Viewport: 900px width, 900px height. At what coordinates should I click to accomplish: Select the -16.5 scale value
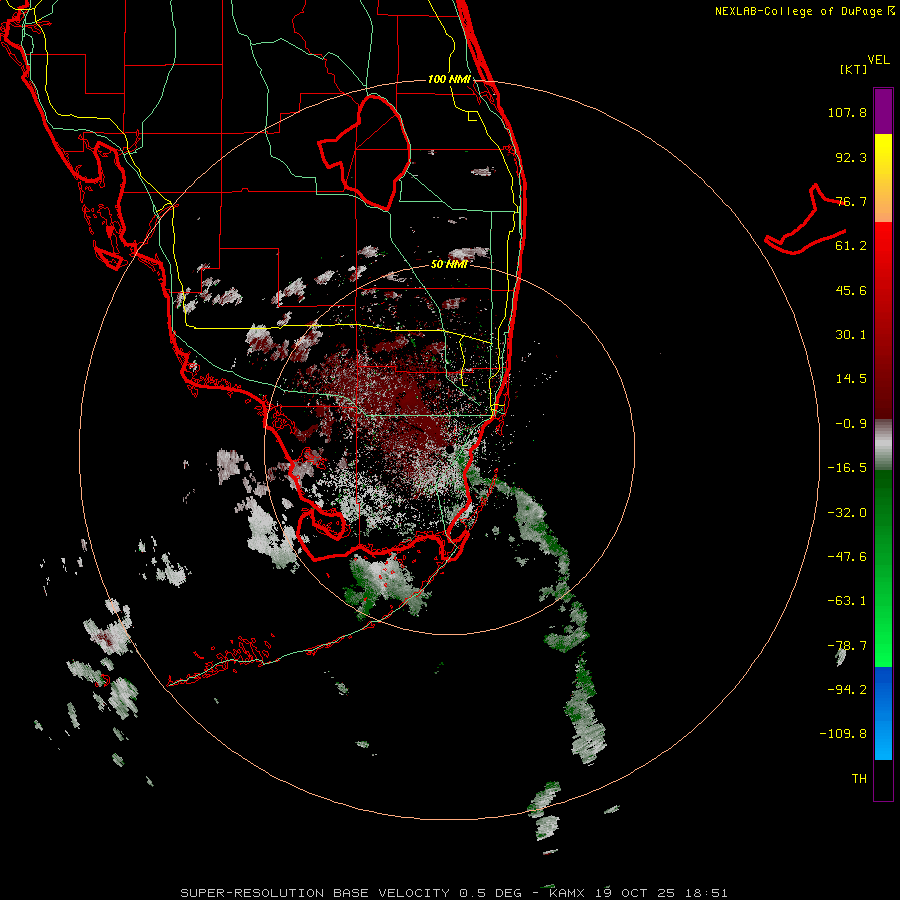tap(847, 468)
